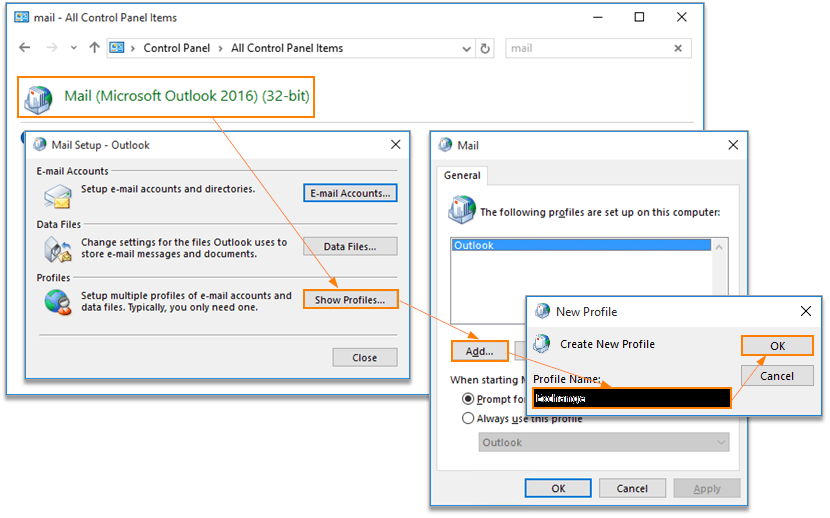Click the New Profile title bar icon

click(x=542, y=311)
